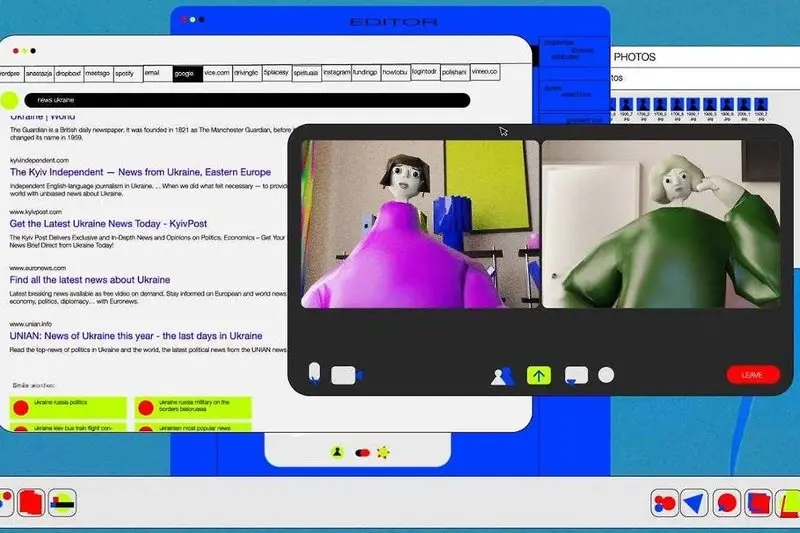Switch to the instagram browser tab
Viewport: 800px width, 533px height.
[x=337, y=73]
